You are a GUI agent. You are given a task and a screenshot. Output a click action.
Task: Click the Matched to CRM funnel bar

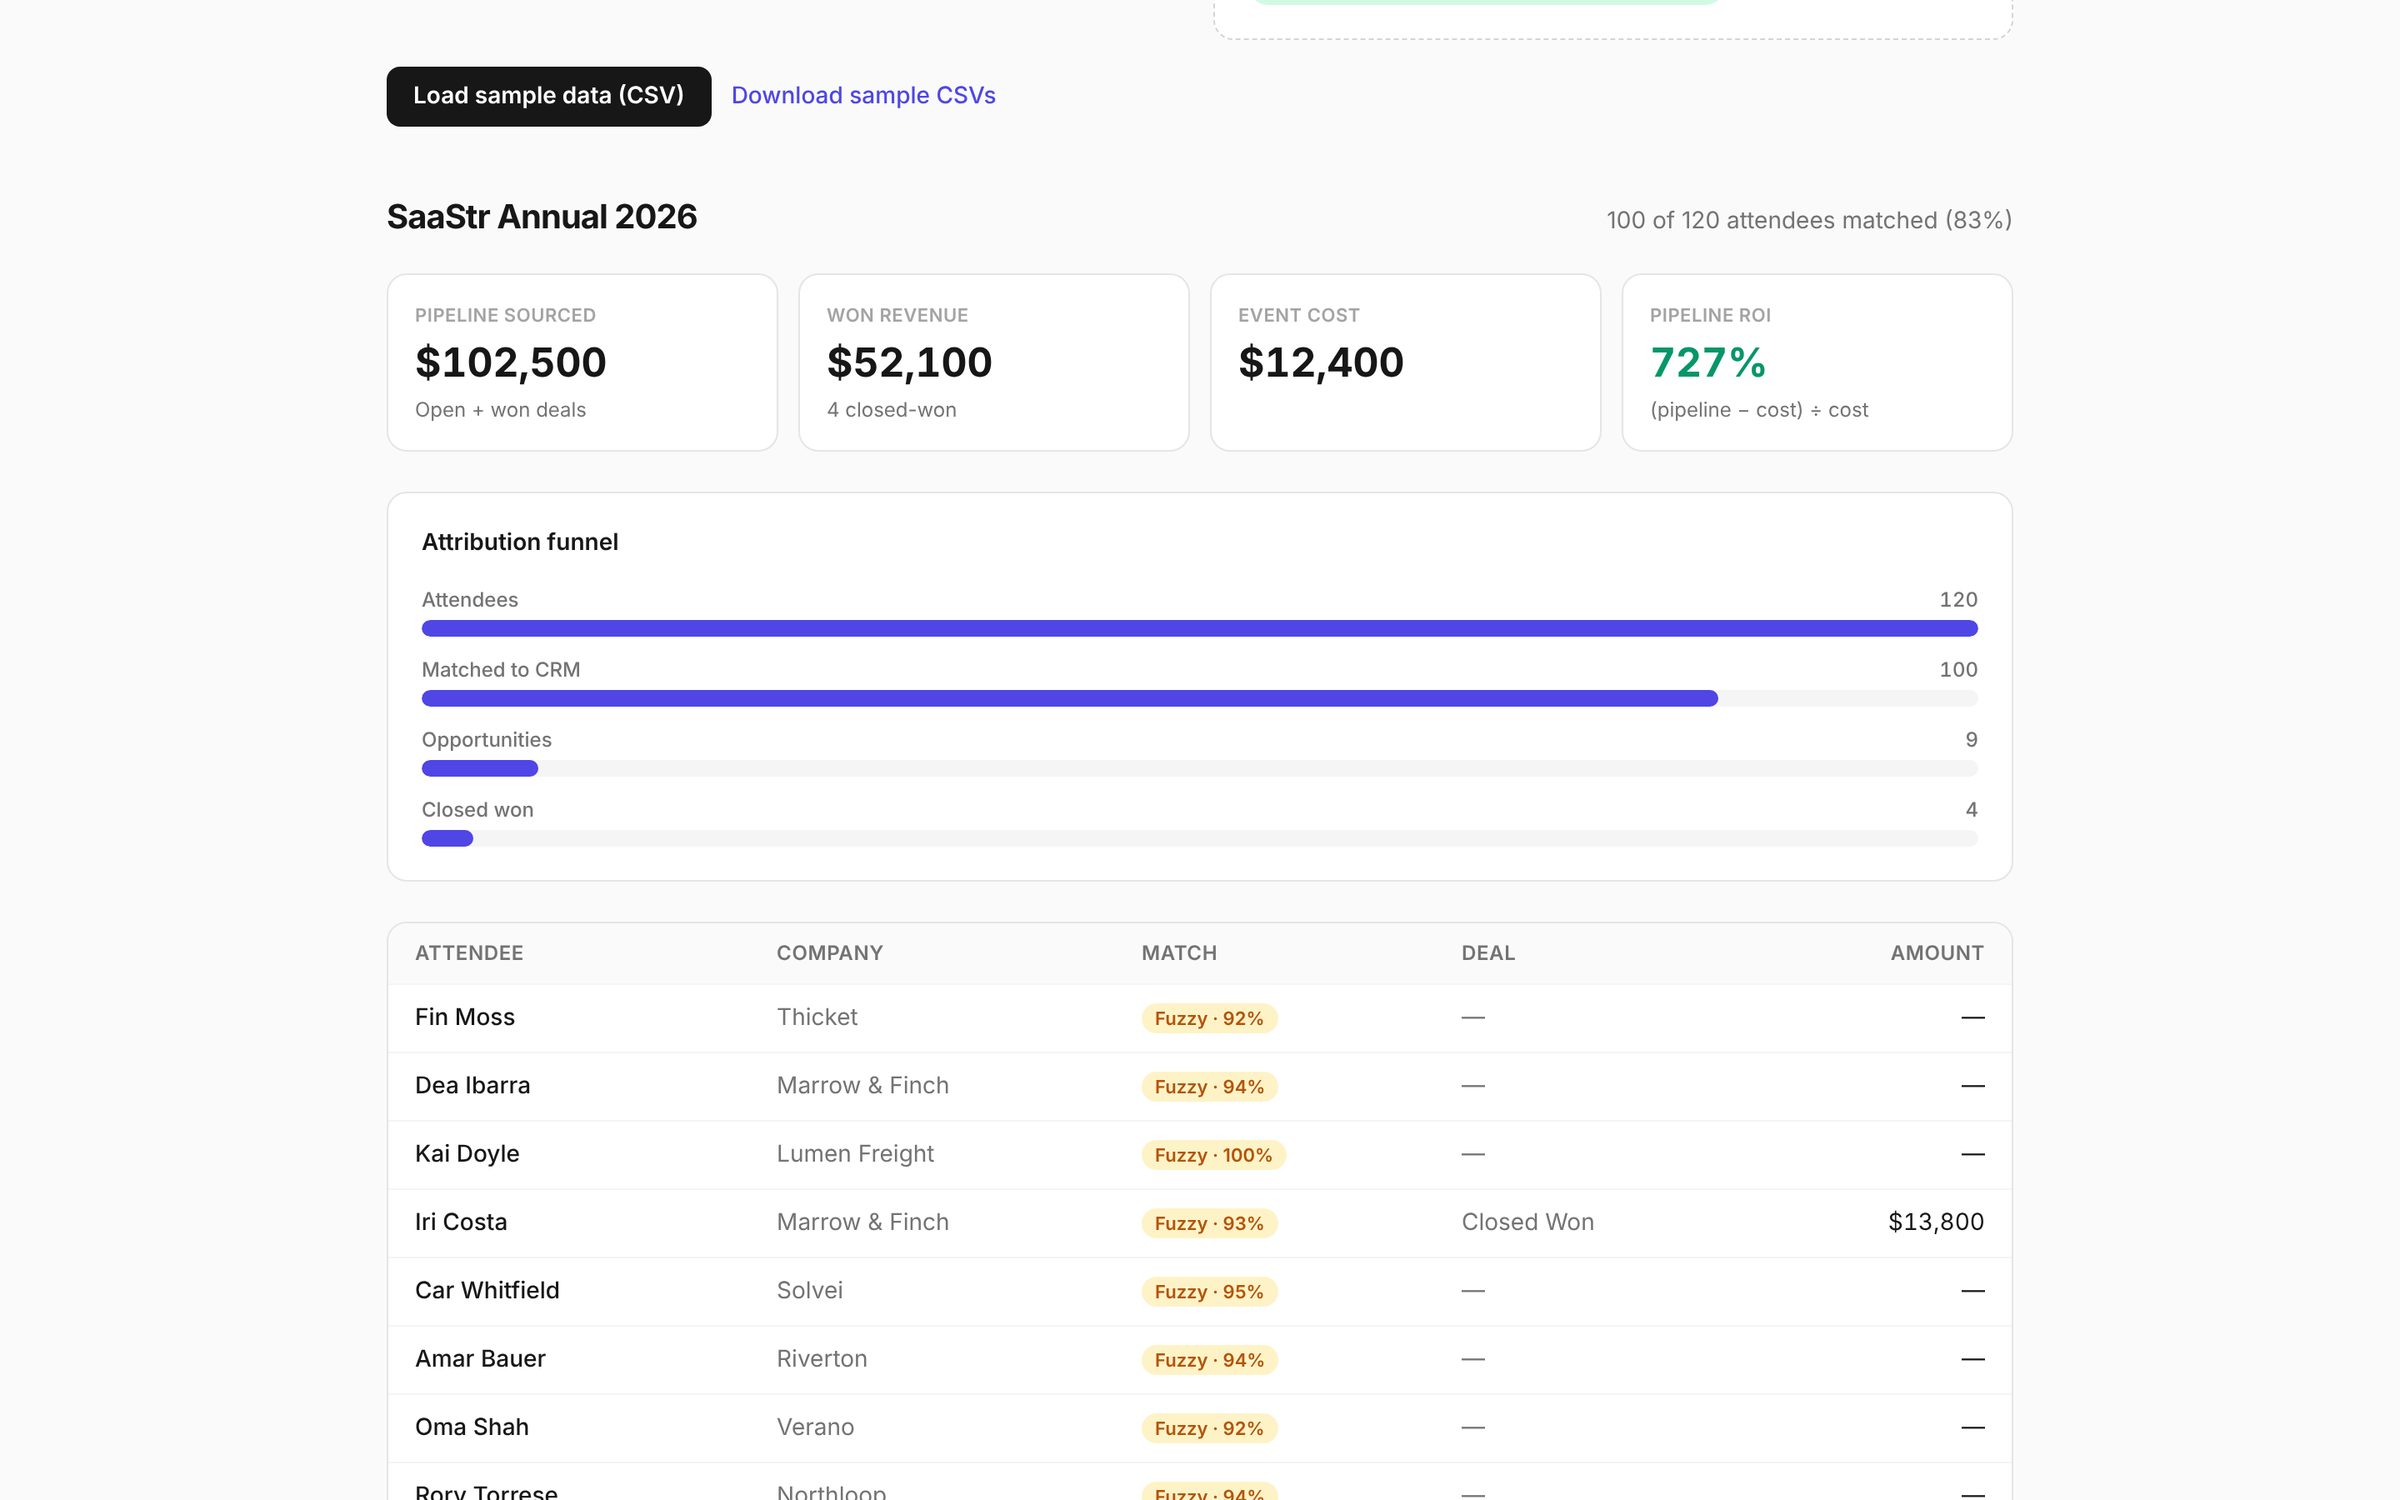click(1199, 698)
